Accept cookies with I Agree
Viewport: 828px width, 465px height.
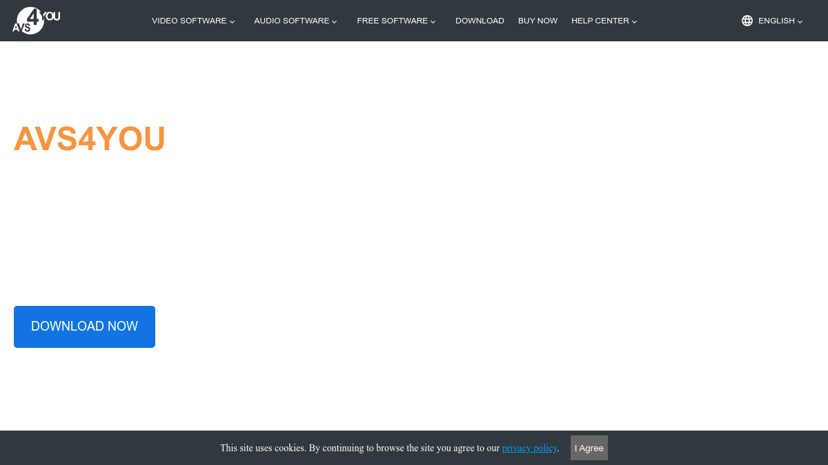[589, 448]
